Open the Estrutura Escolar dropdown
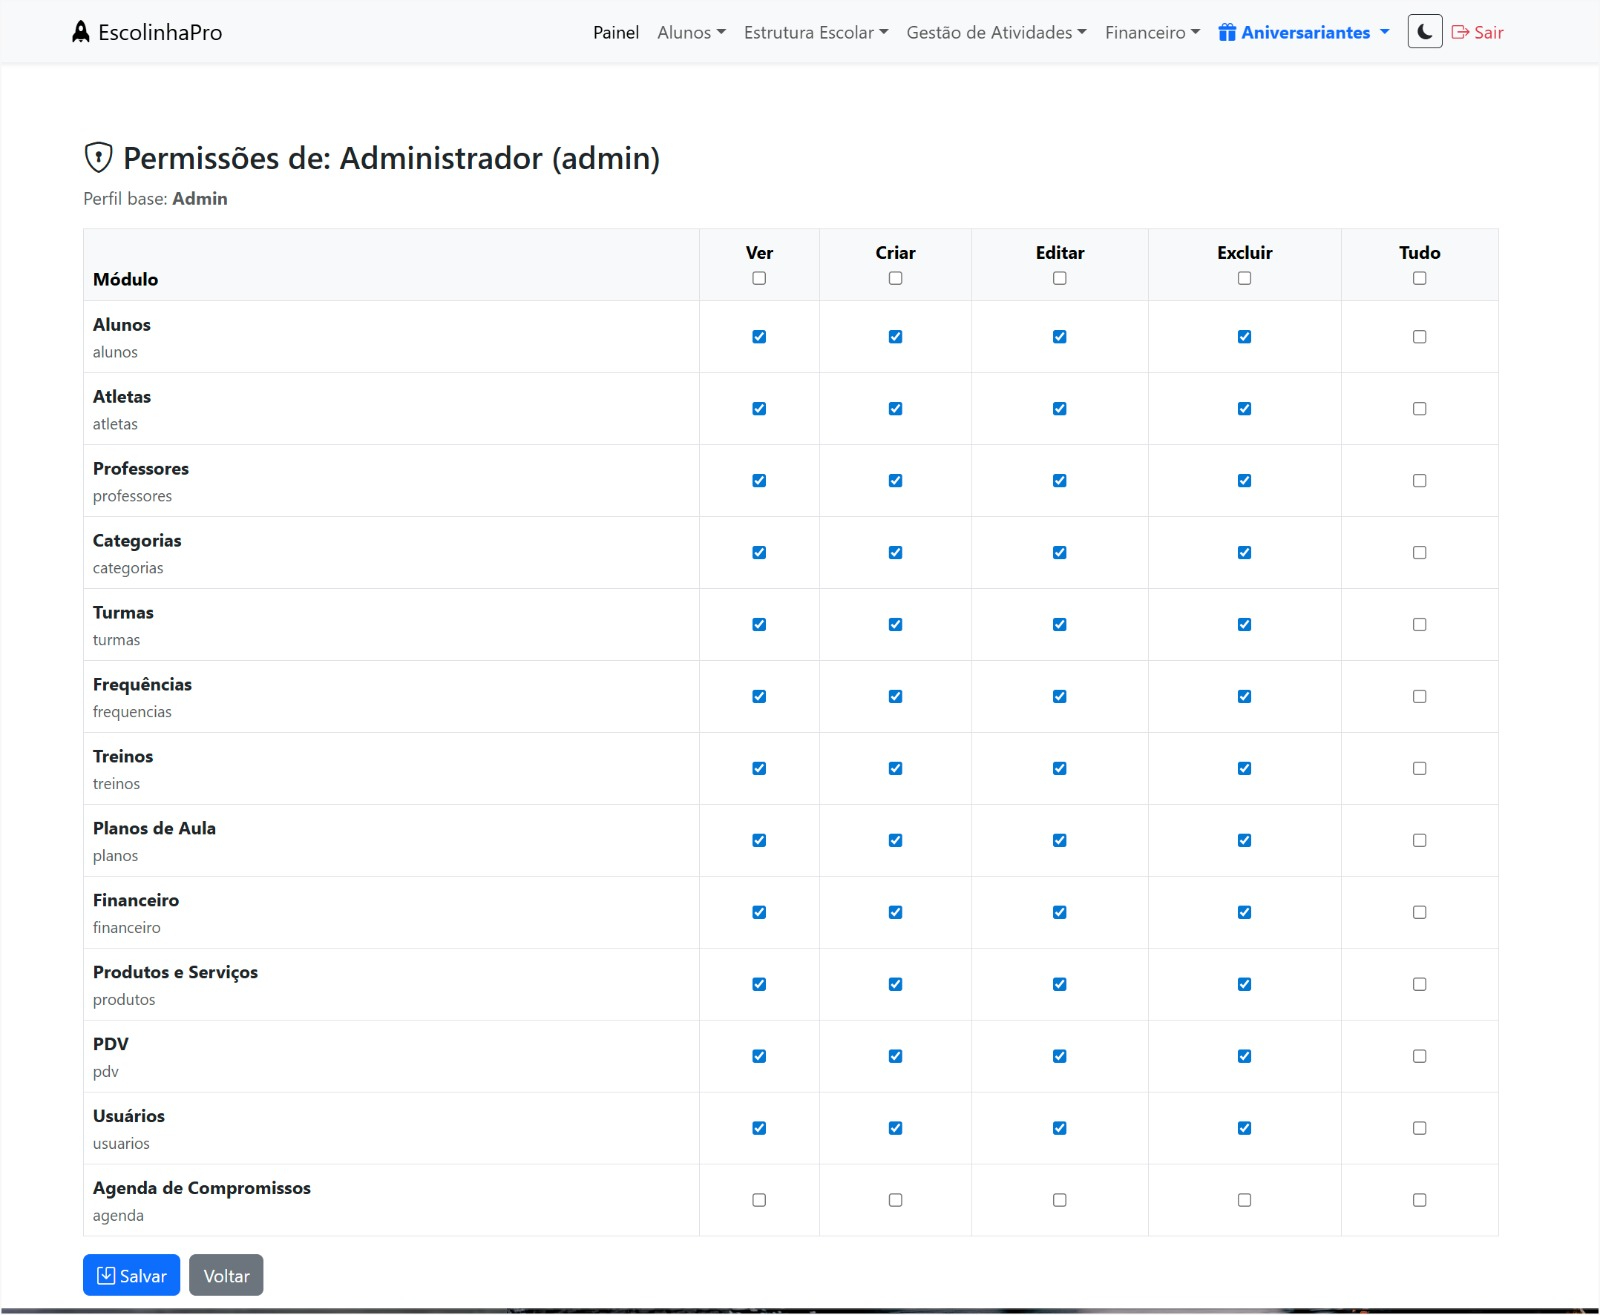The width and height of the screenshot is (1600, 1315). 815,32
